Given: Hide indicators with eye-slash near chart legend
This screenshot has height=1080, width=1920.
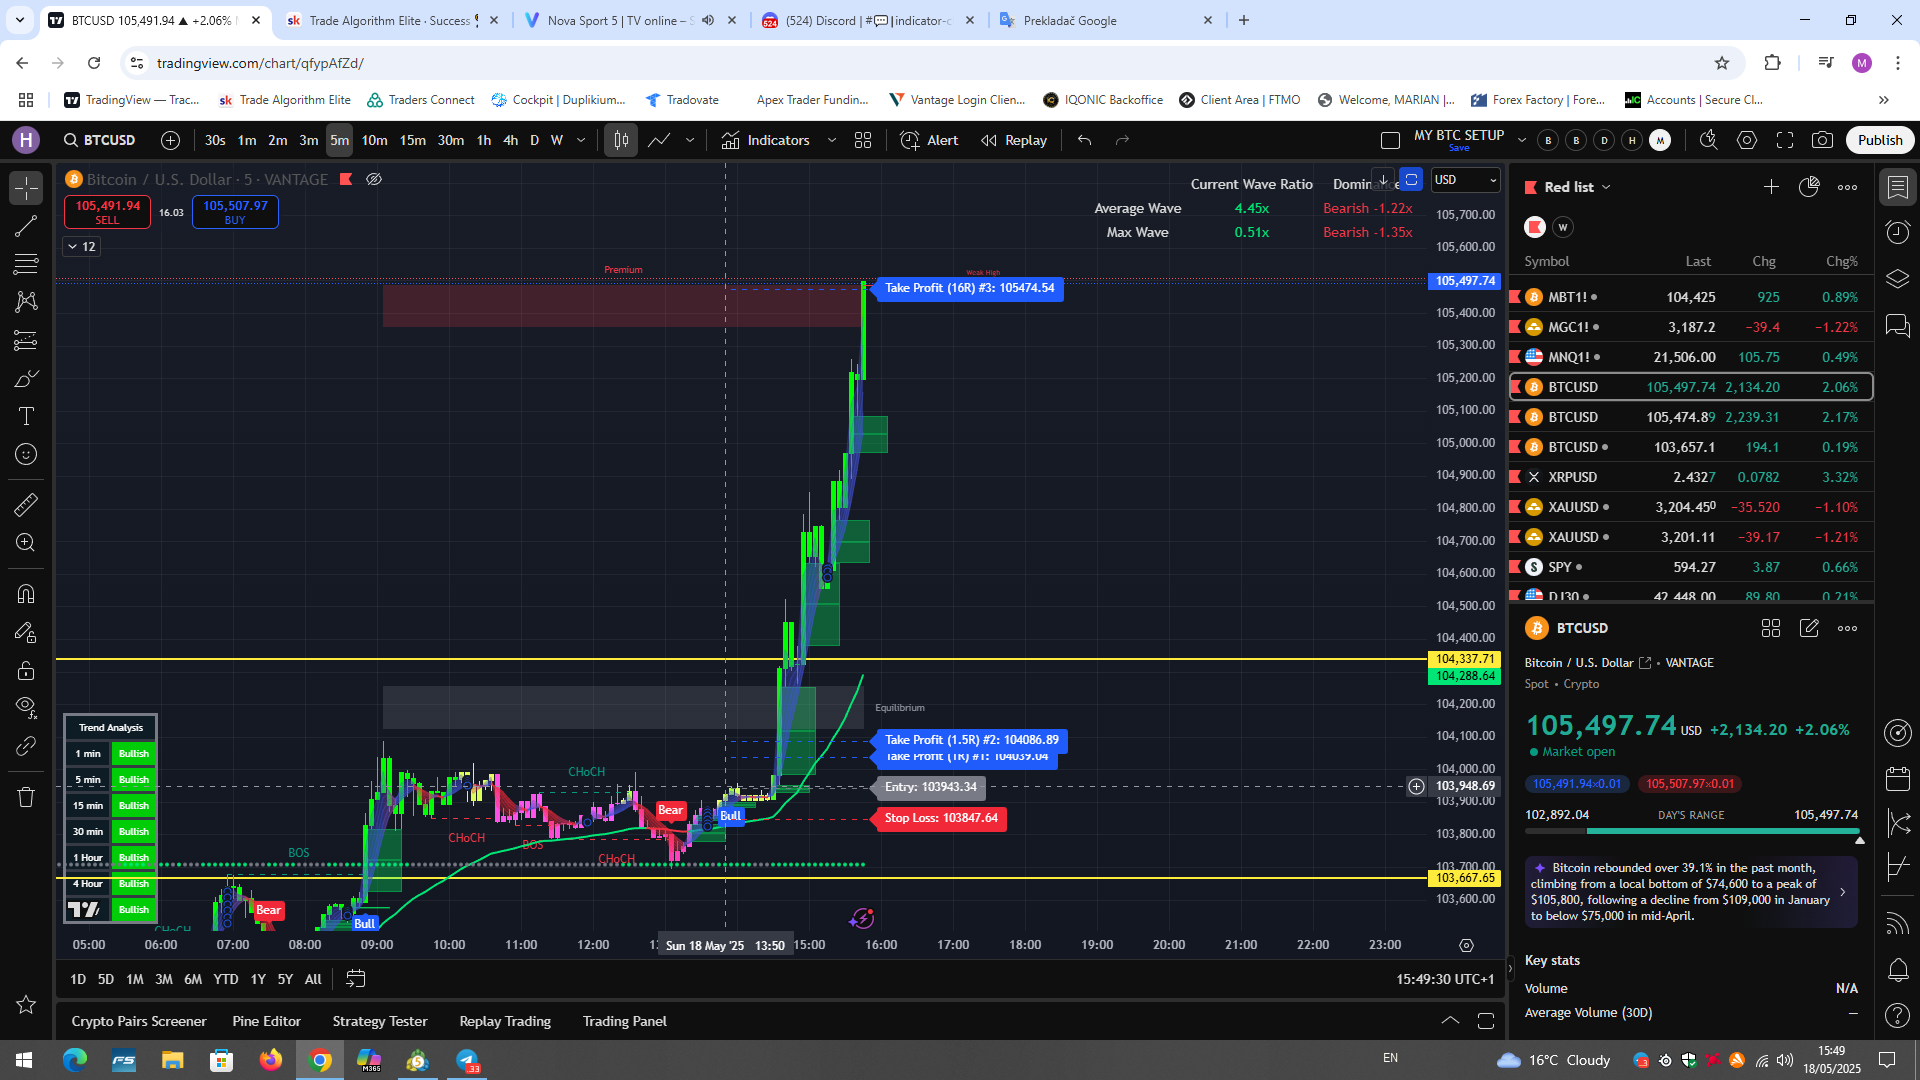Looking at the screenshot, I should [374, 179].
